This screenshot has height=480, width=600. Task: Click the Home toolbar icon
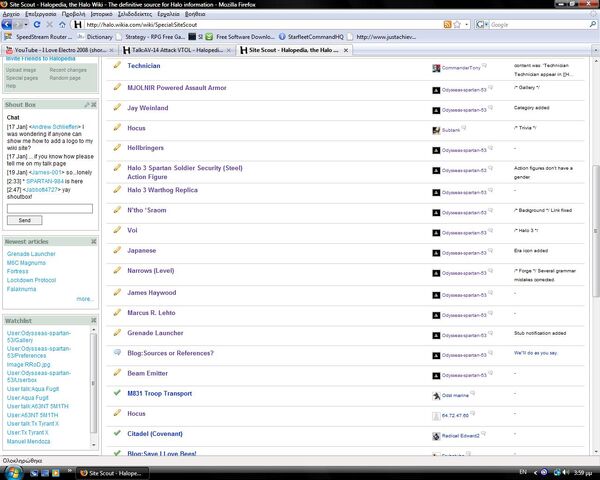tap(62, 24)
